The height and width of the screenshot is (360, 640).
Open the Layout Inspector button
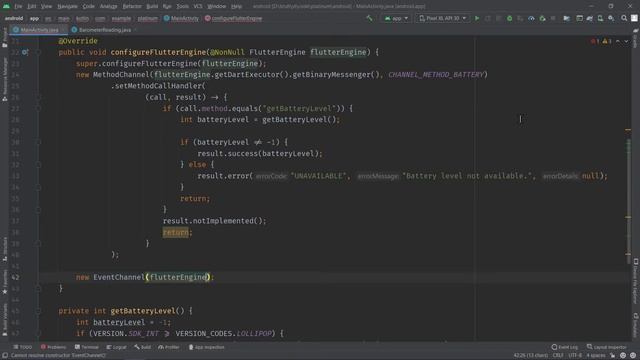607,347
